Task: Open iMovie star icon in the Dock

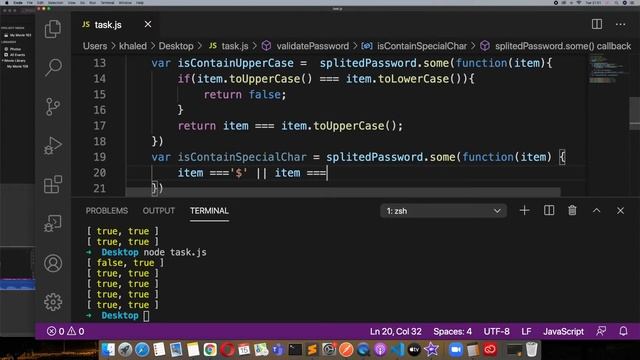Action: (x=431, y=349)
